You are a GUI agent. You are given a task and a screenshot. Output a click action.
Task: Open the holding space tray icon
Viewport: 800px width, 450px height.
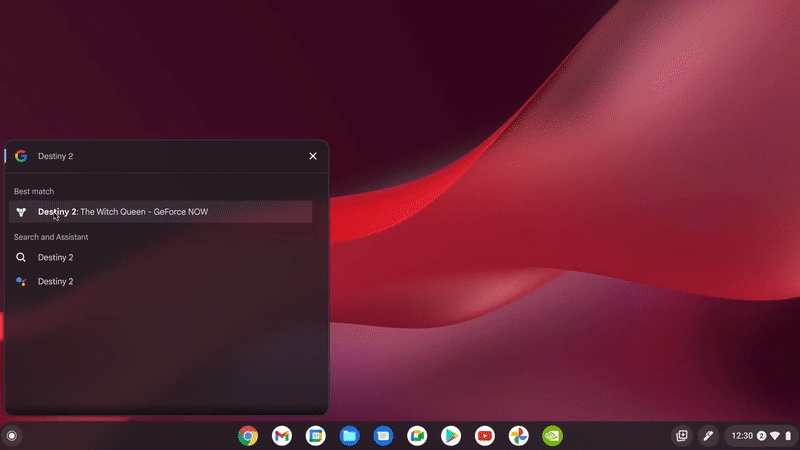coord(682,435)
